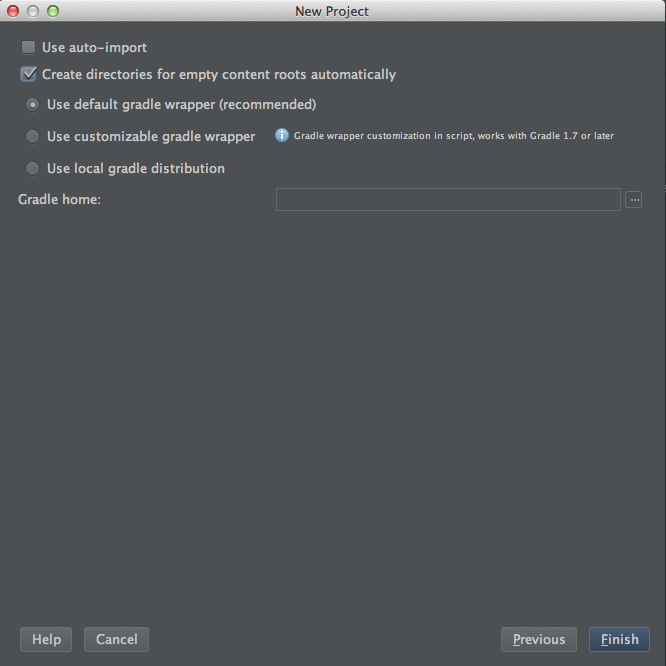Click the Gradle 1.7 wrapper customization hint text

pos(454,136)
